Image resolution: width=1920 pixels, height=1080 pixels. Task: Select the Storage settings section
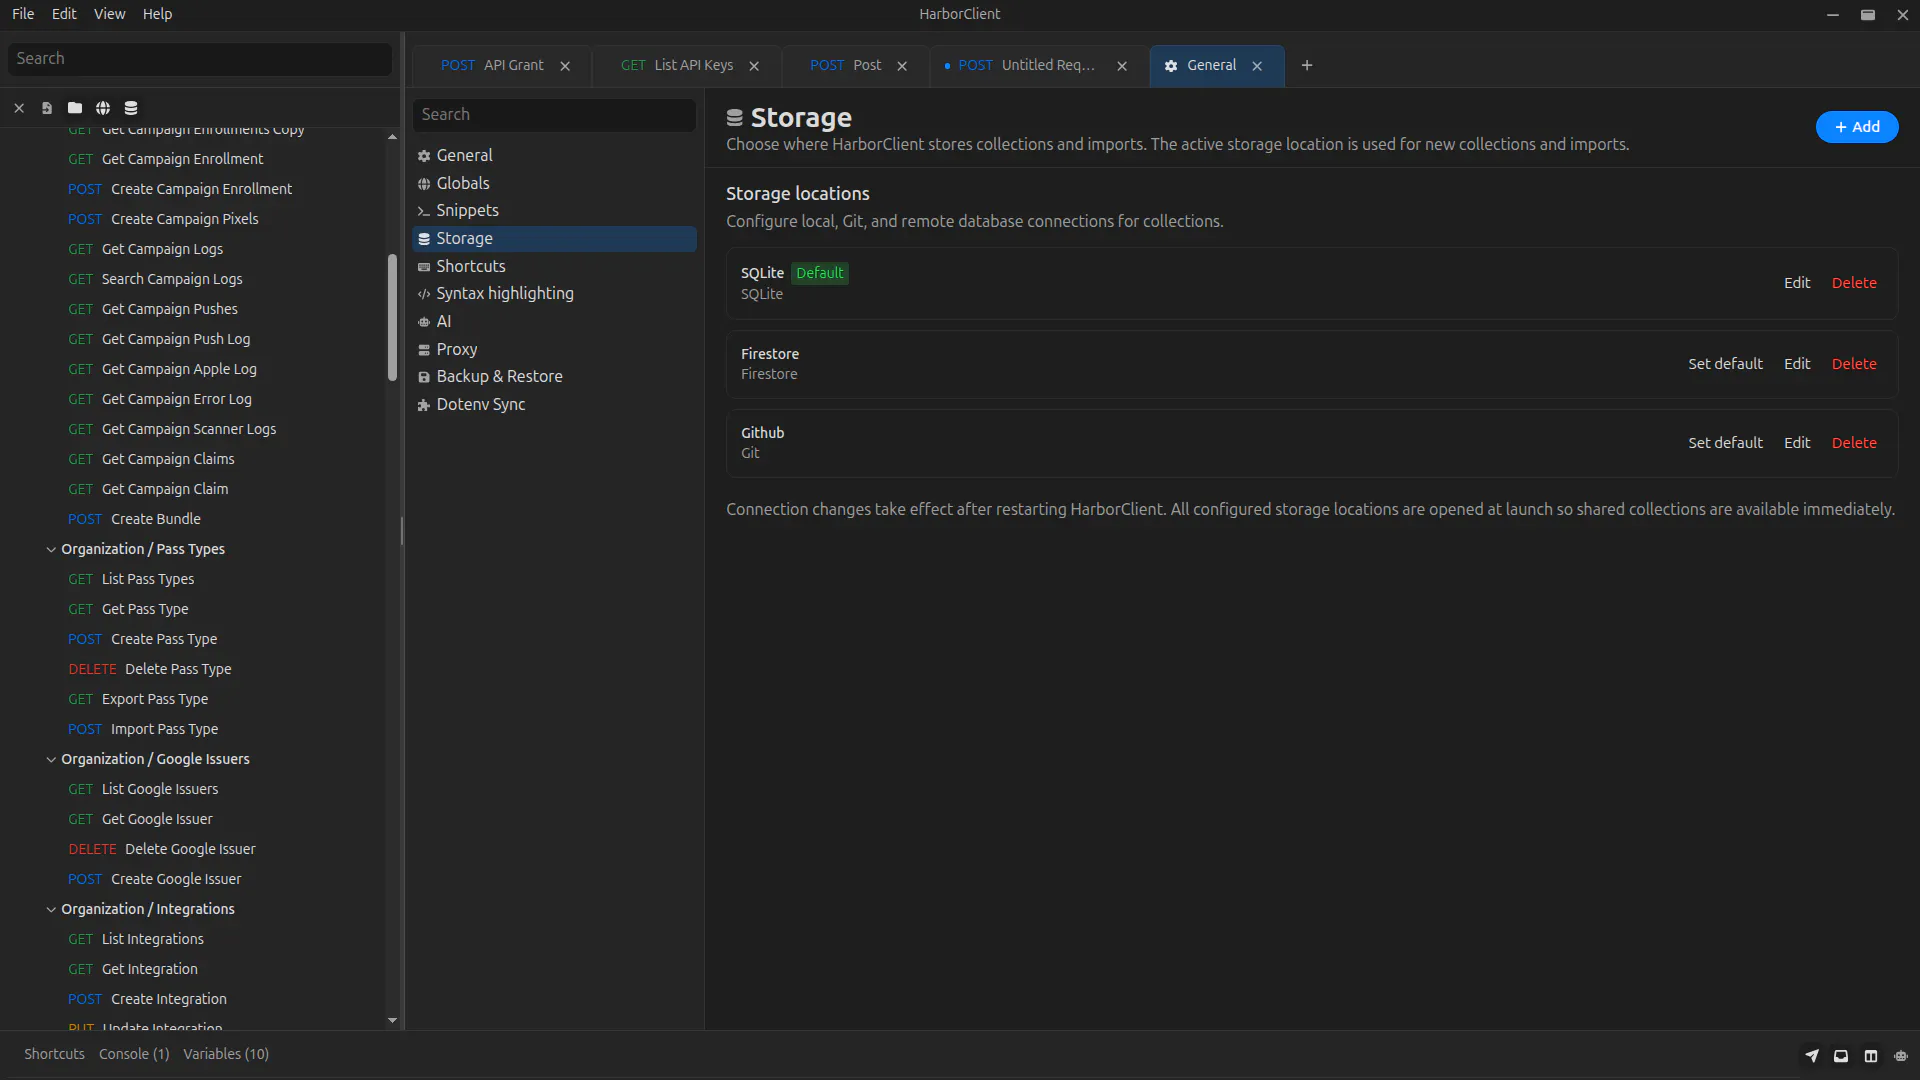pos(554,239)
